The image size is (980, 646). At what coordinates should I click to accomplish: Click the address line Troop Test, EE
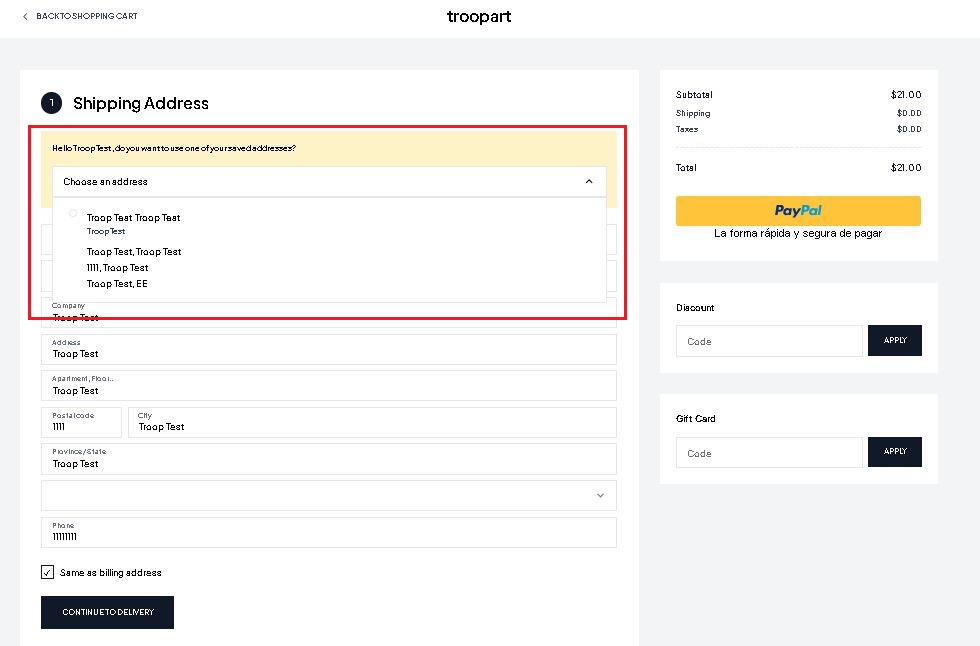coord(117,284)
